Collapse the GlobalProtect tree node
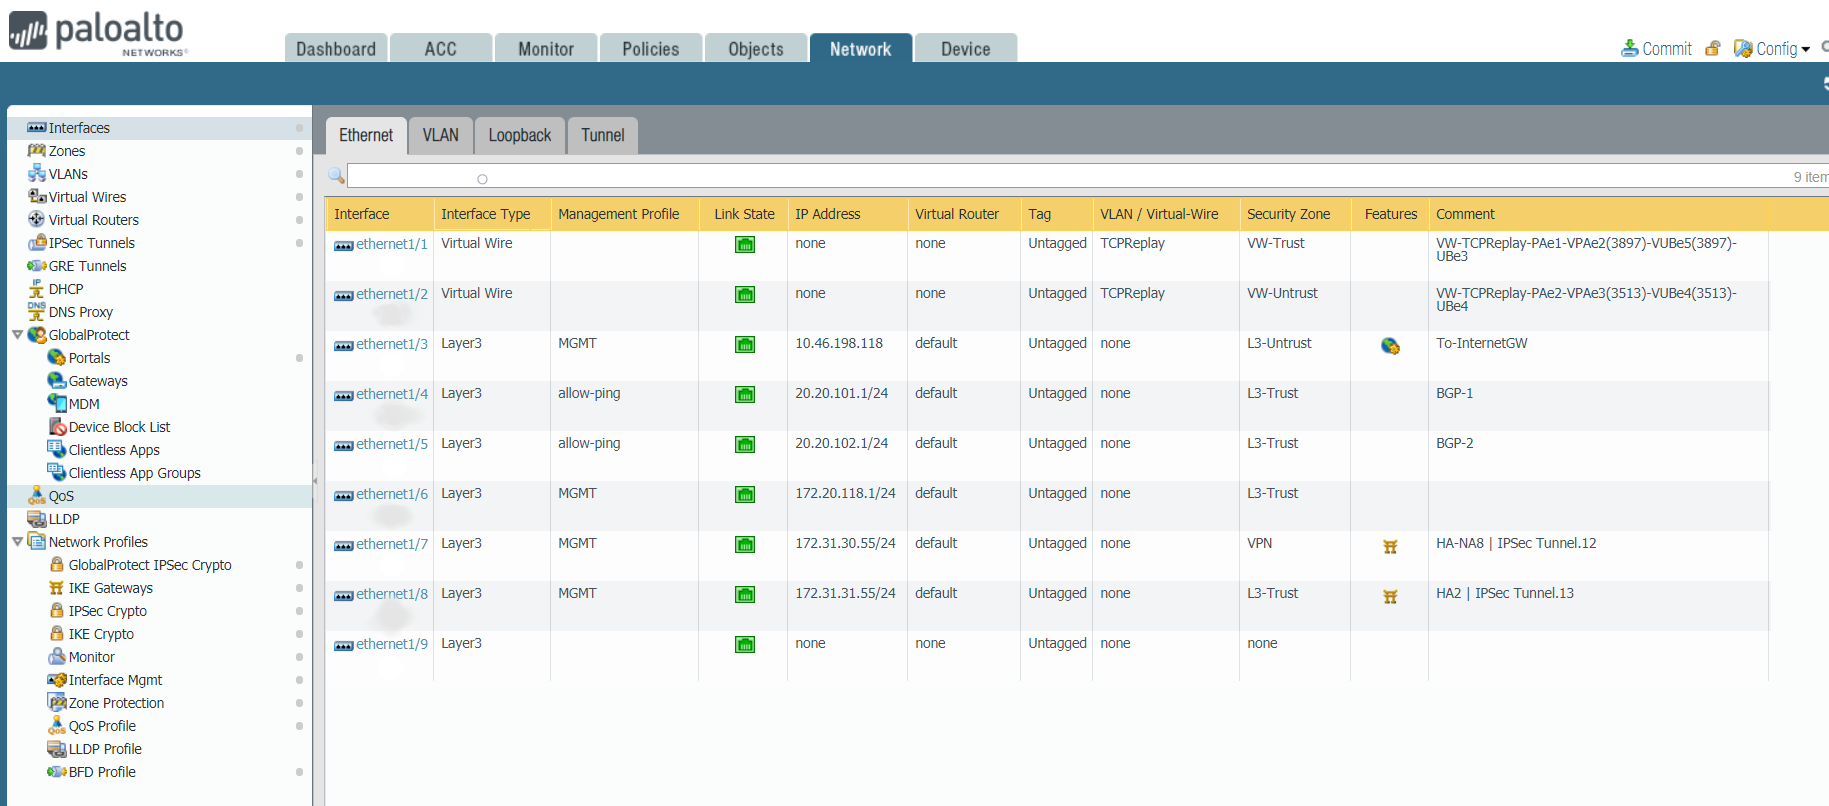The height and width of the screenshot is (806, 1829). coord(17,335)
